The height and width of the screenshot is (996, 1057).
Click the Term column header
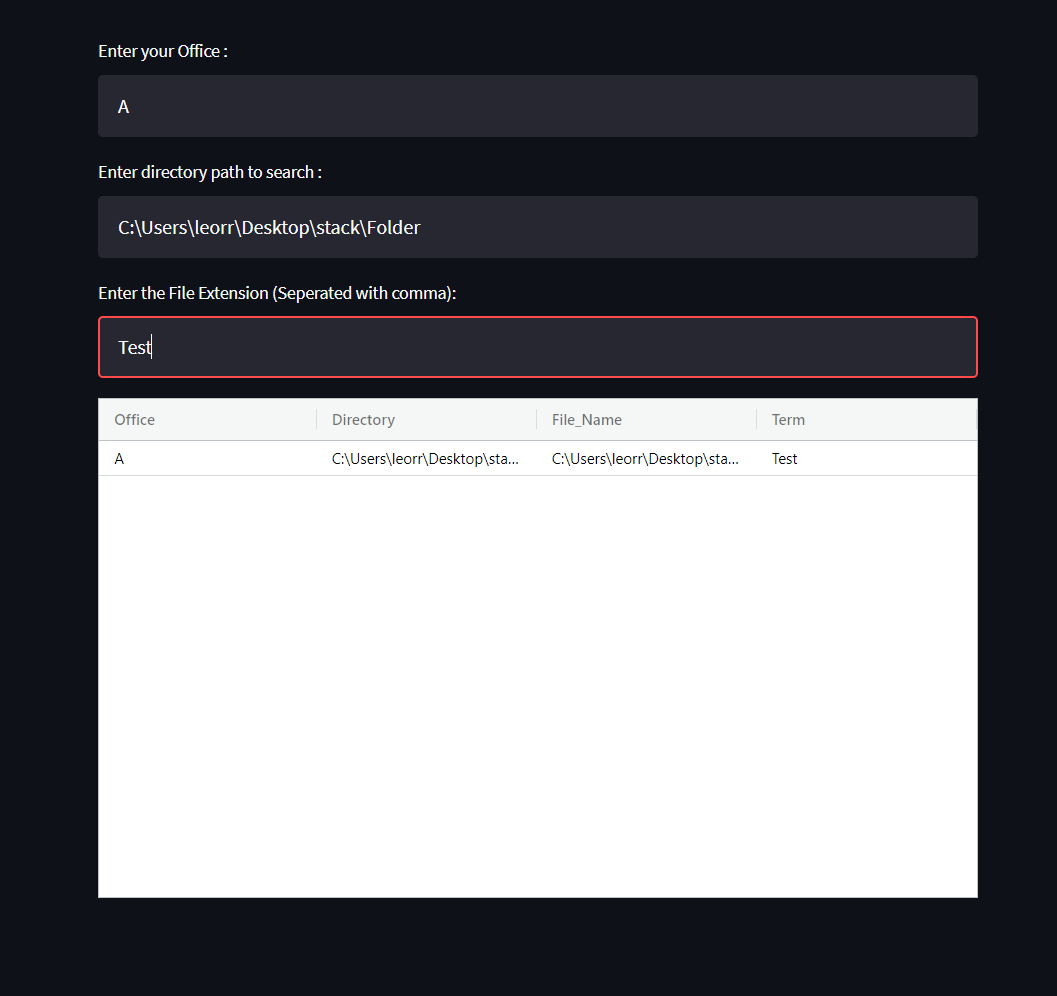tap(866, 420)
